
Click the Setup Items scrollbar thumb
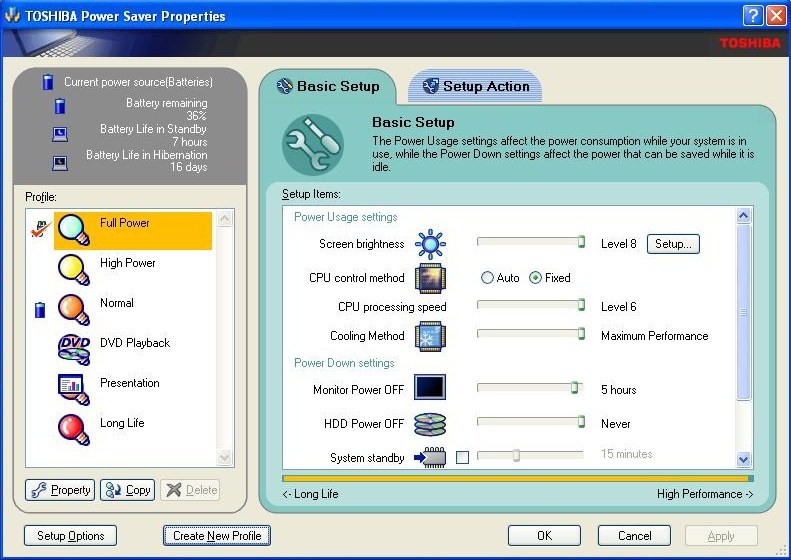click(x=744, y=312)
